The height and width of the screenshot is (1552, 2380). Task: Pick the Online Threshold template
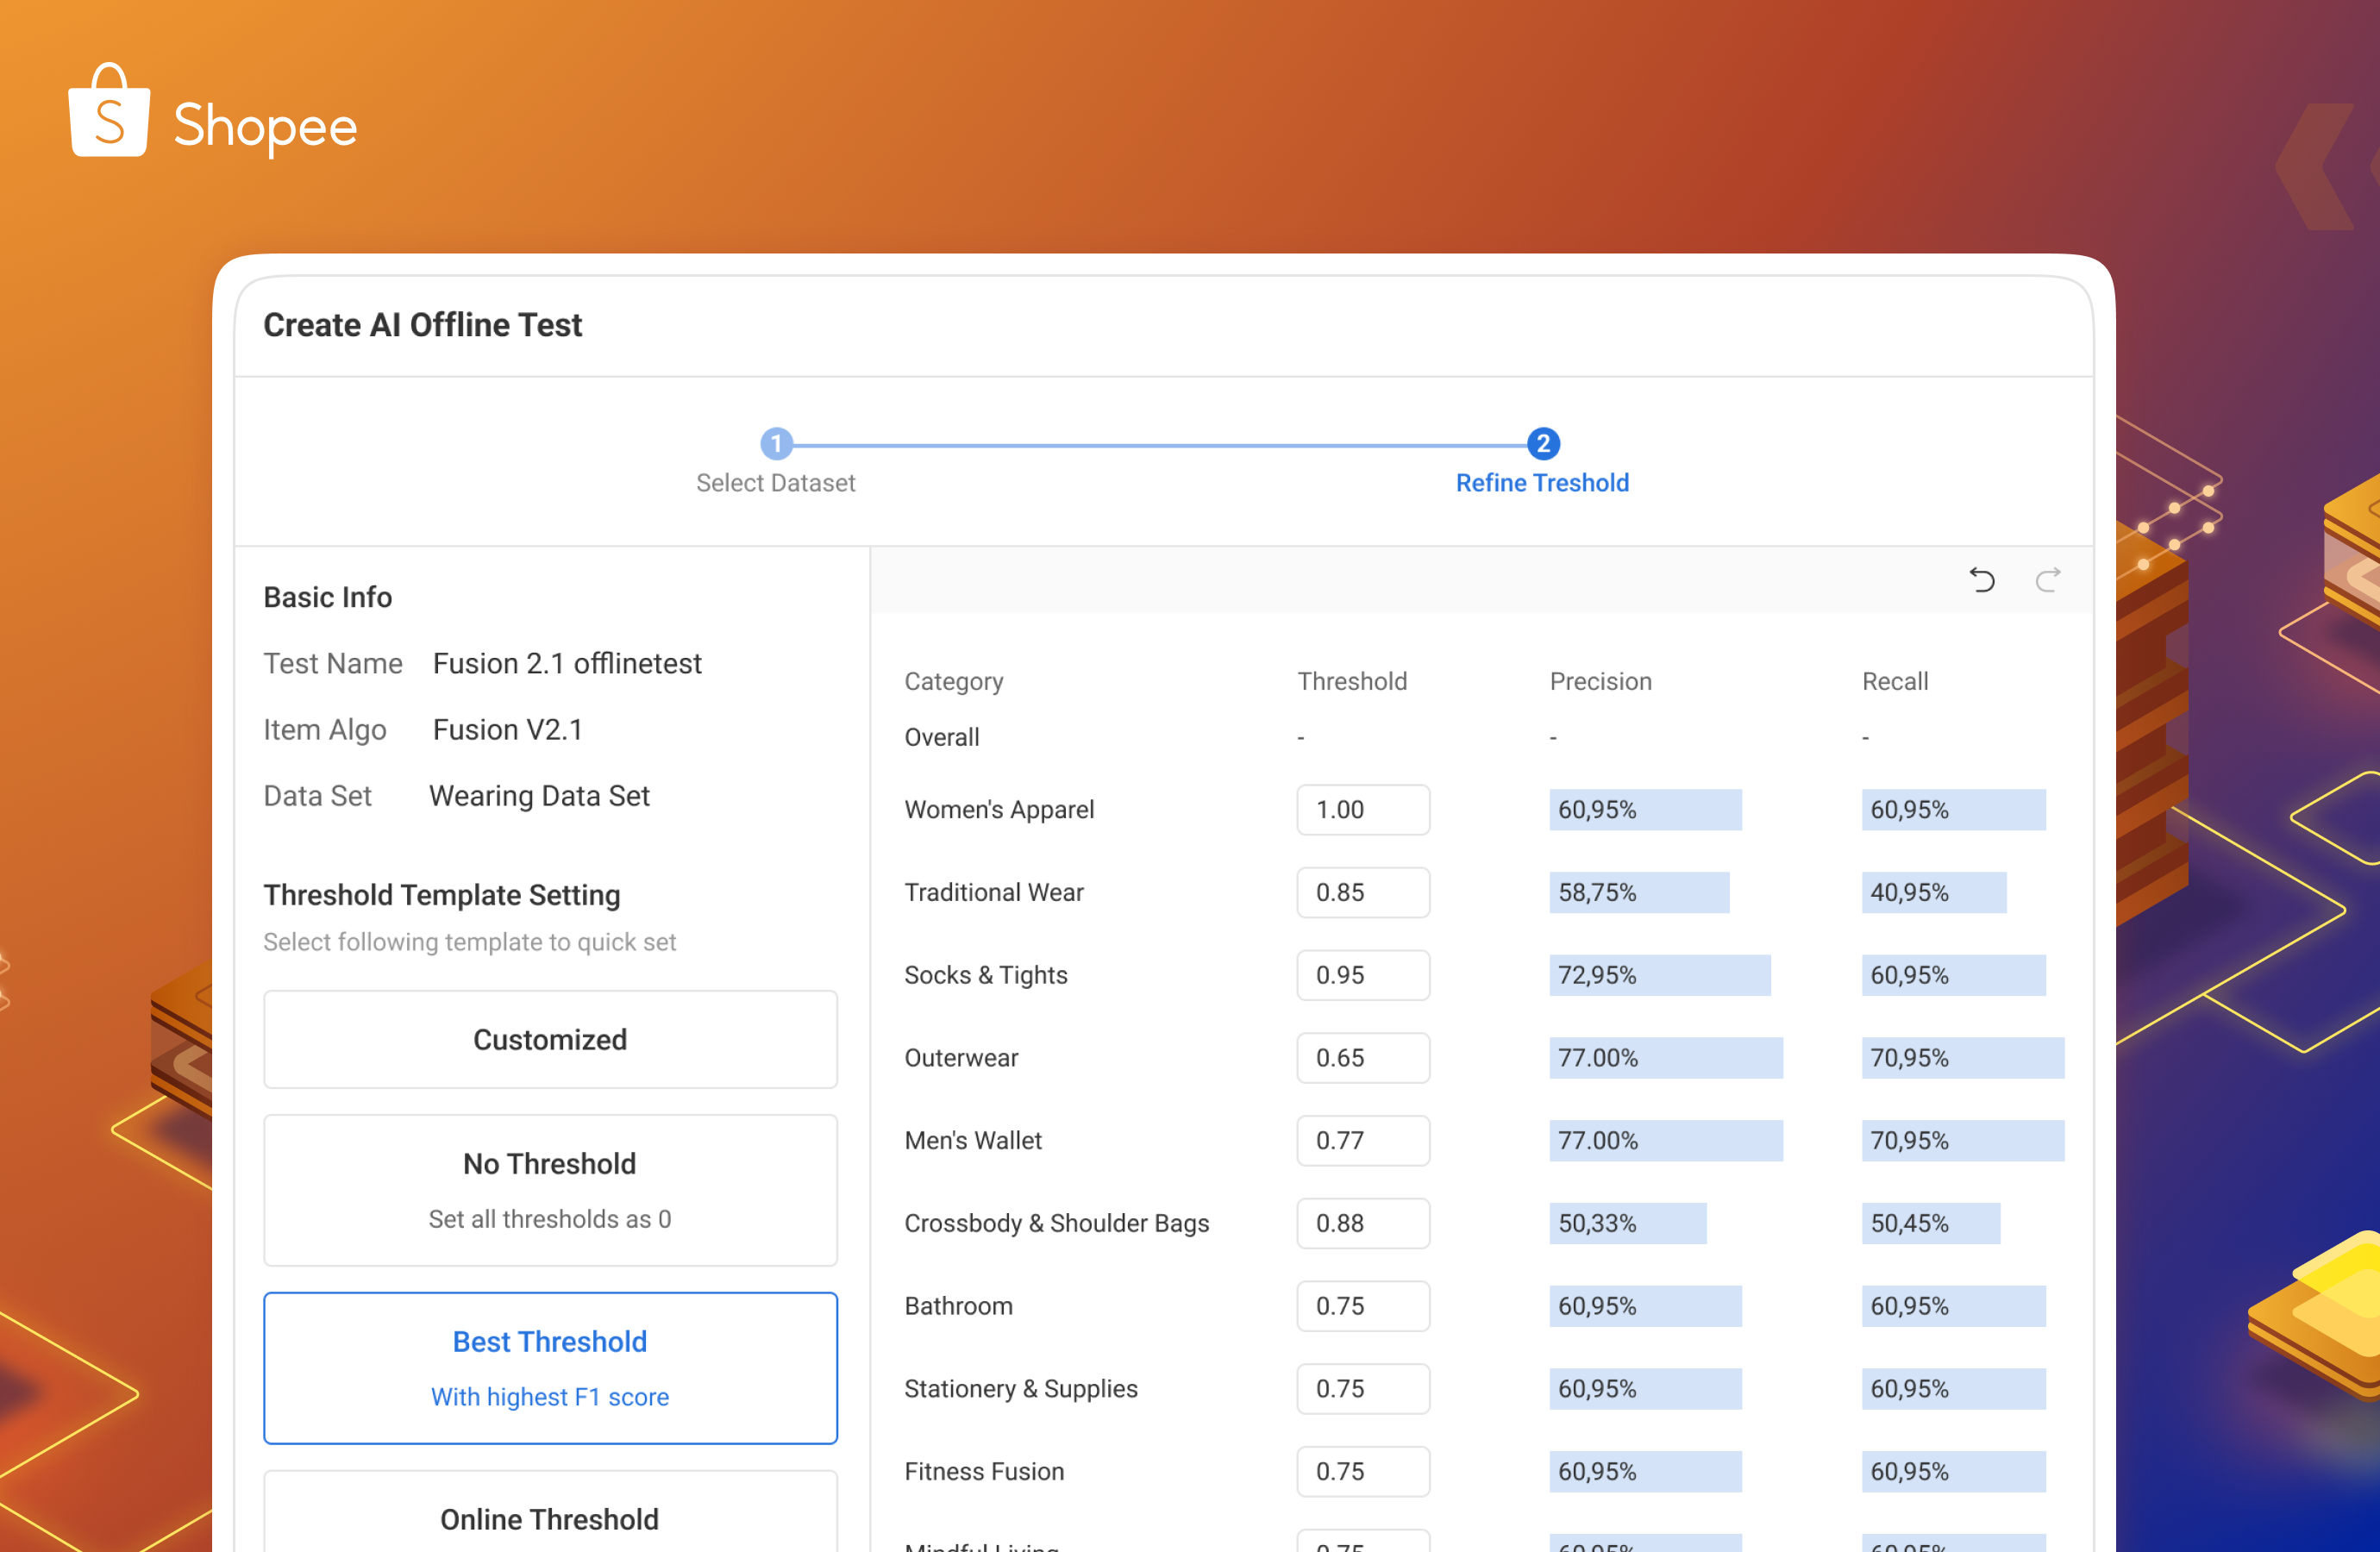click(x=550, y=1512)
